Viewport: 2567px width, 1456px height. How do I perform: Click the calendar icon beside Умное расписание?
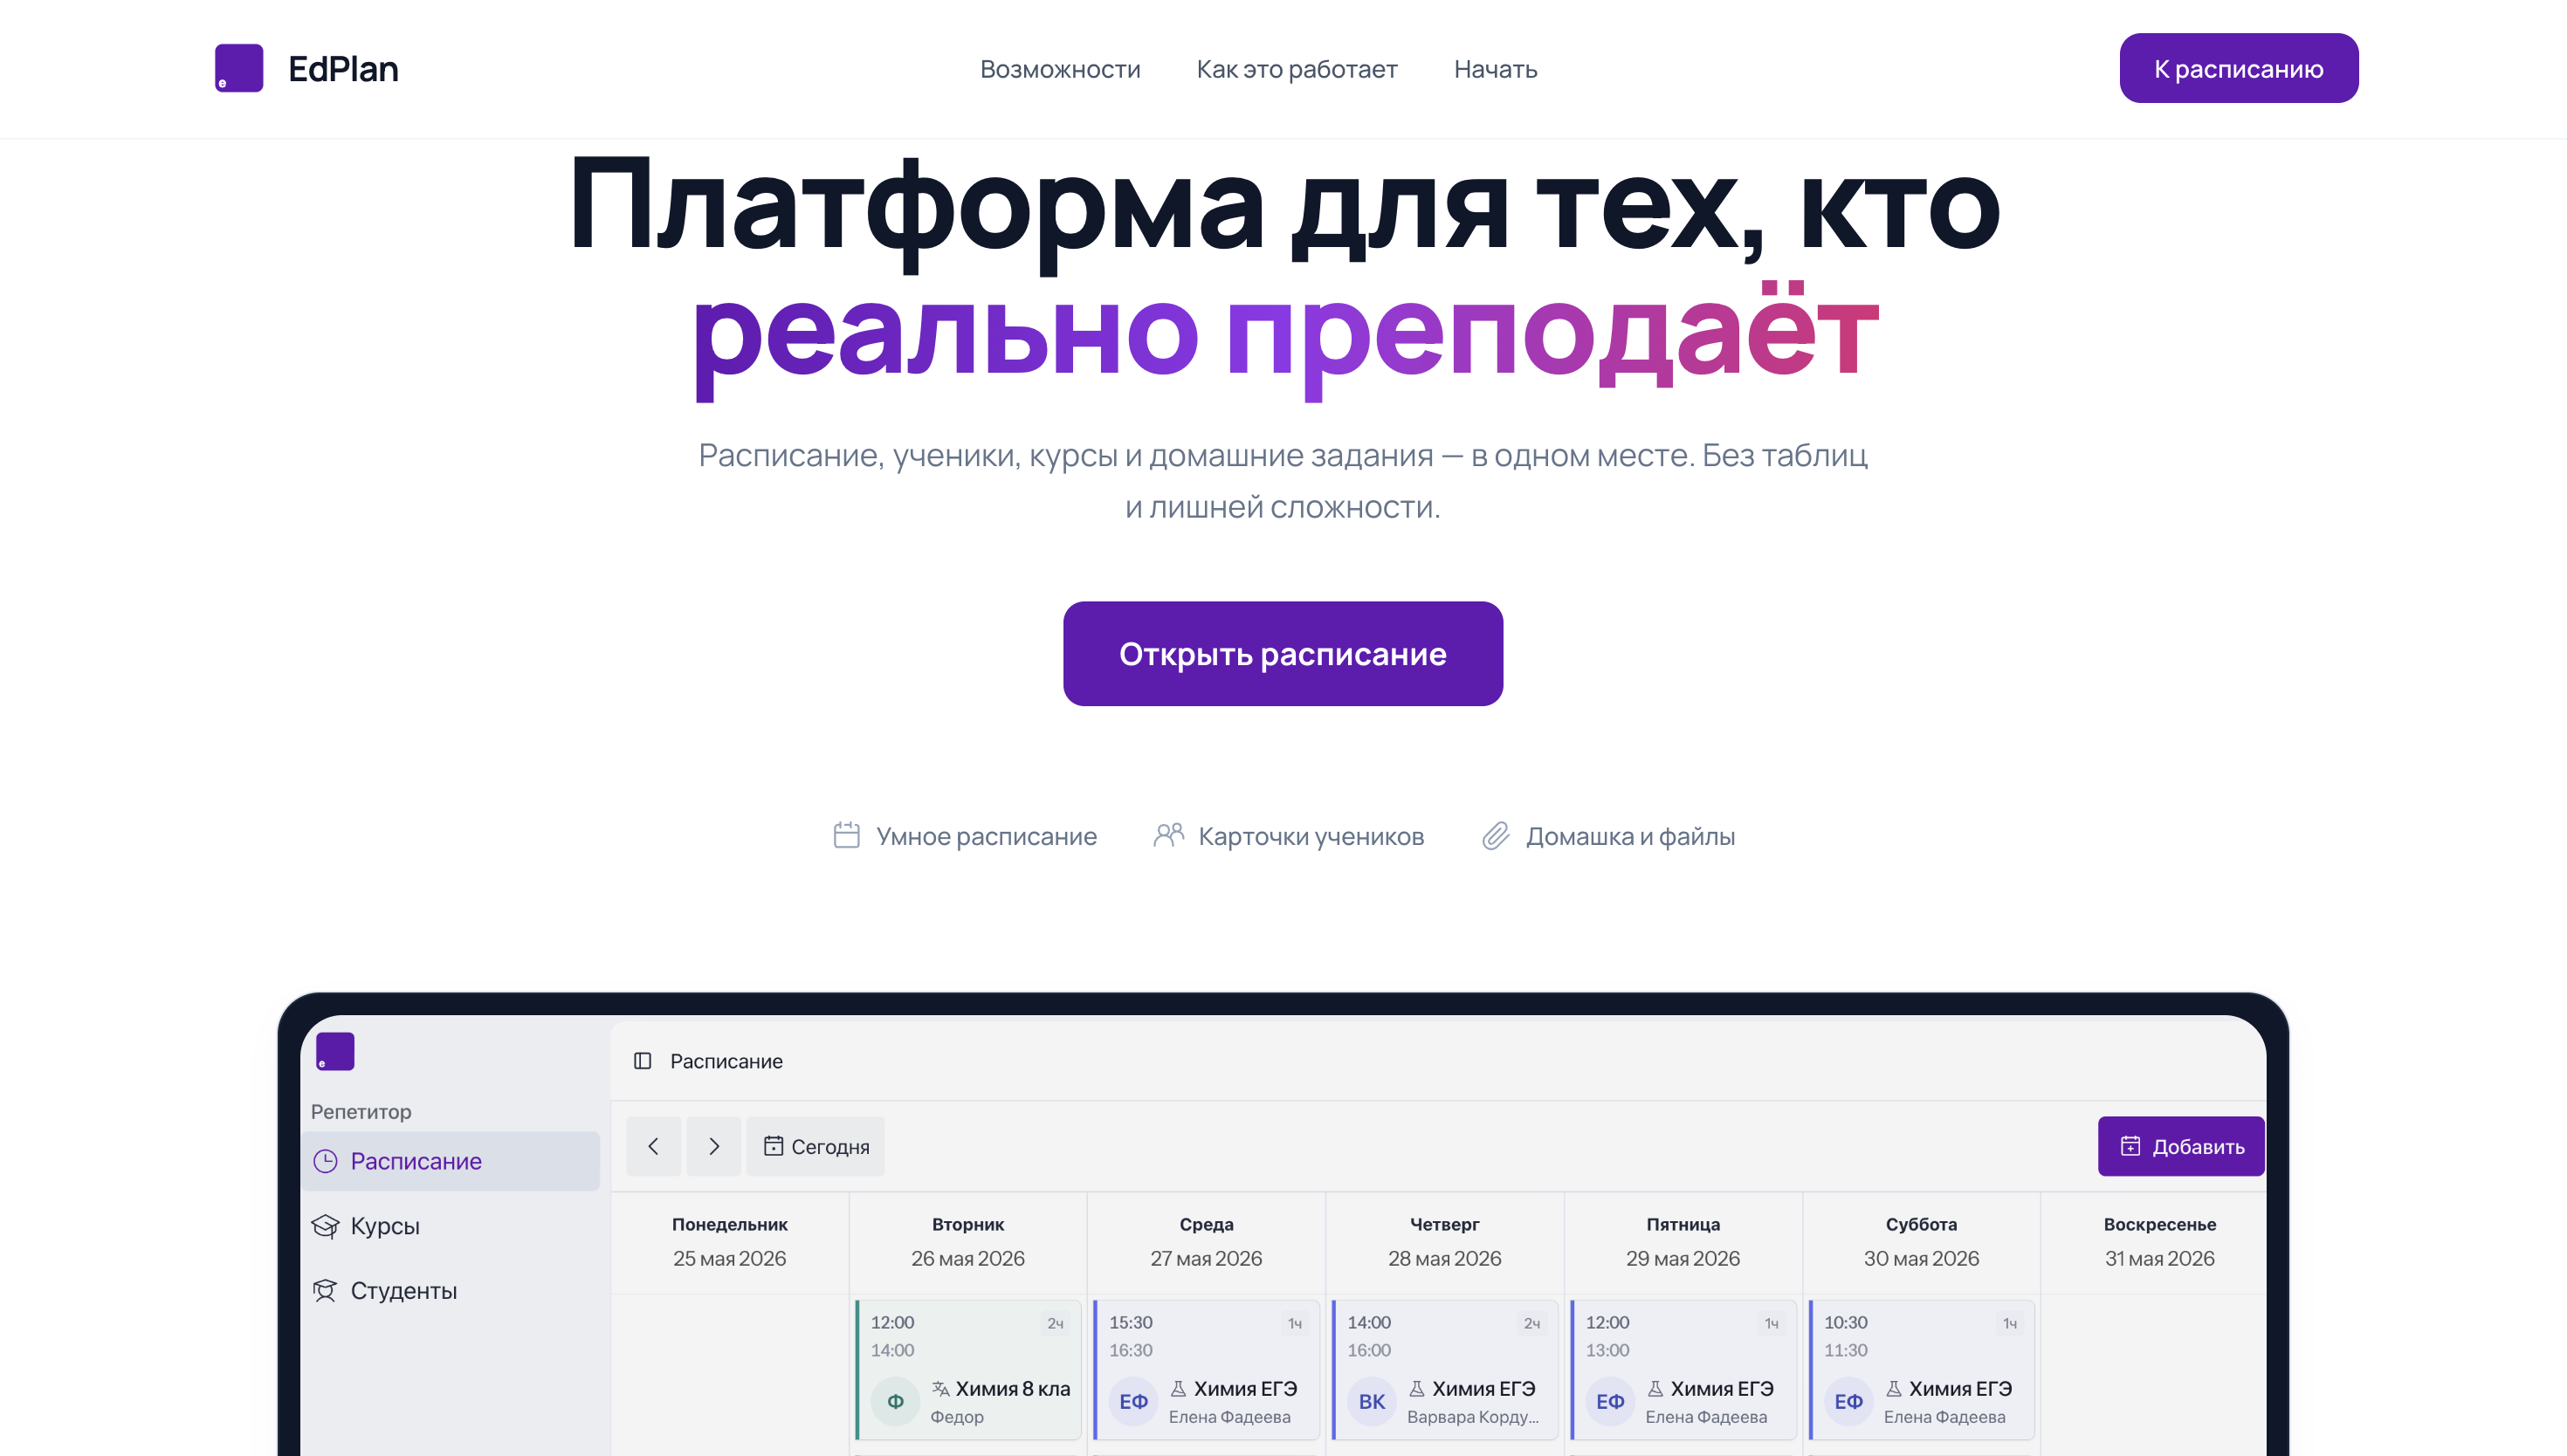tap(846, 835)
